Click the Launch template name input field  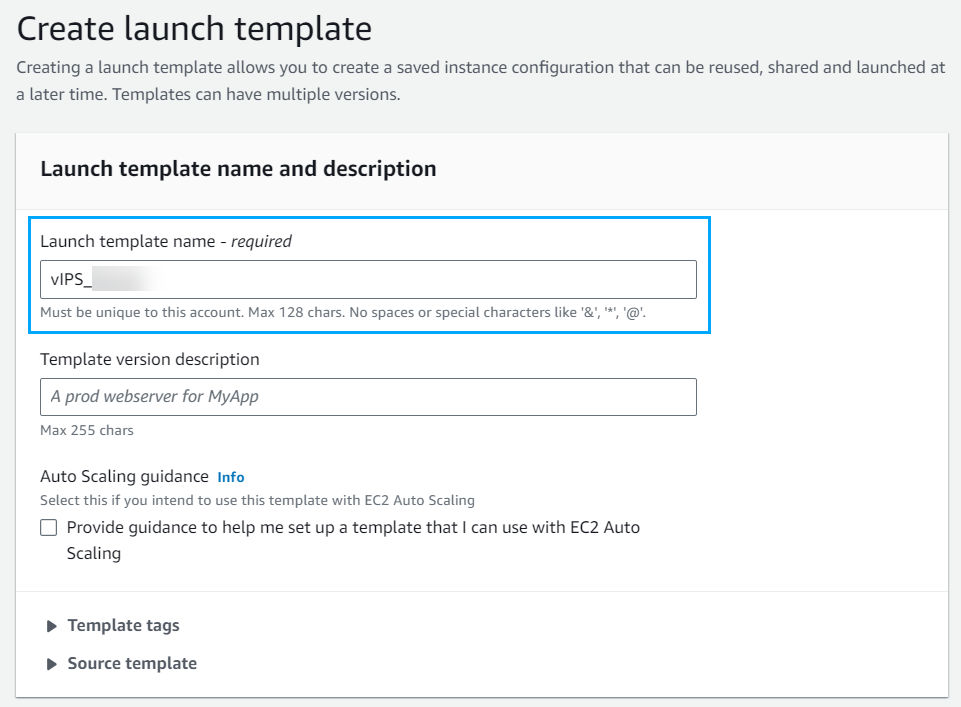[368, 279]
